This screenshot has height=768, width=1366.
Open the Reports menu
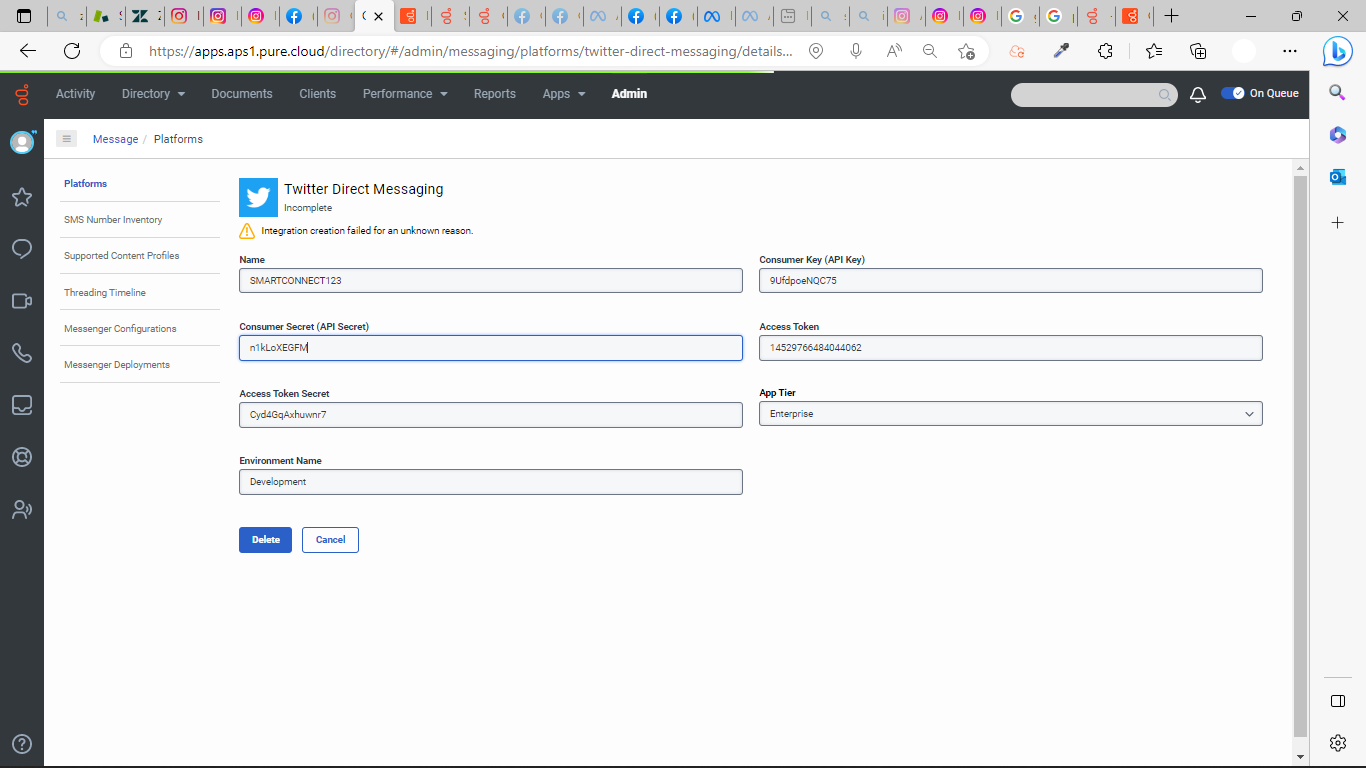pyautogui.click(x=495, y=94)
